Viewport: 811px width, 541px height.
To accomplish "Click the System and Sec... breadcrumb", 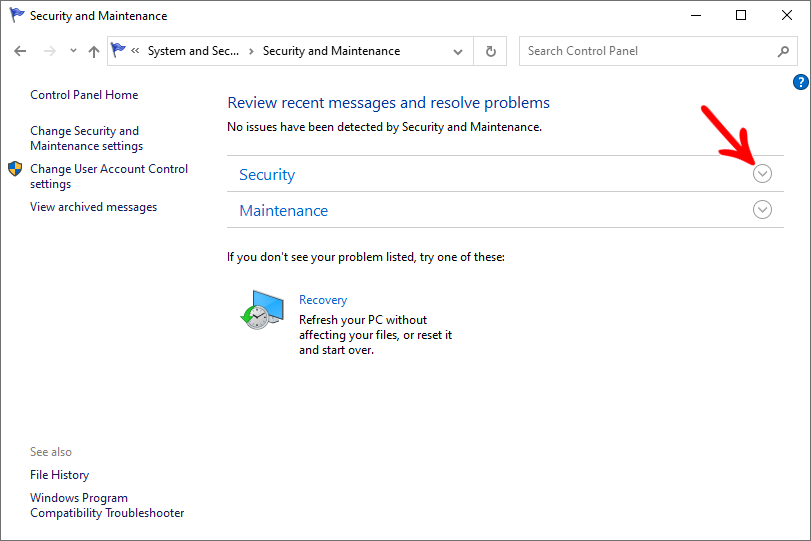I will click(193, 51).
